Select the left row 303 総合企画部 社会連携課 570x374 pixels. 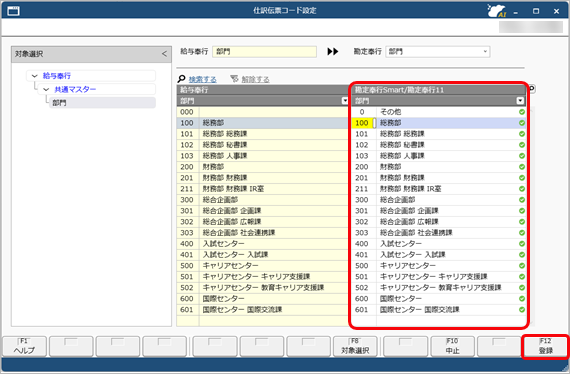click(262, 233)
